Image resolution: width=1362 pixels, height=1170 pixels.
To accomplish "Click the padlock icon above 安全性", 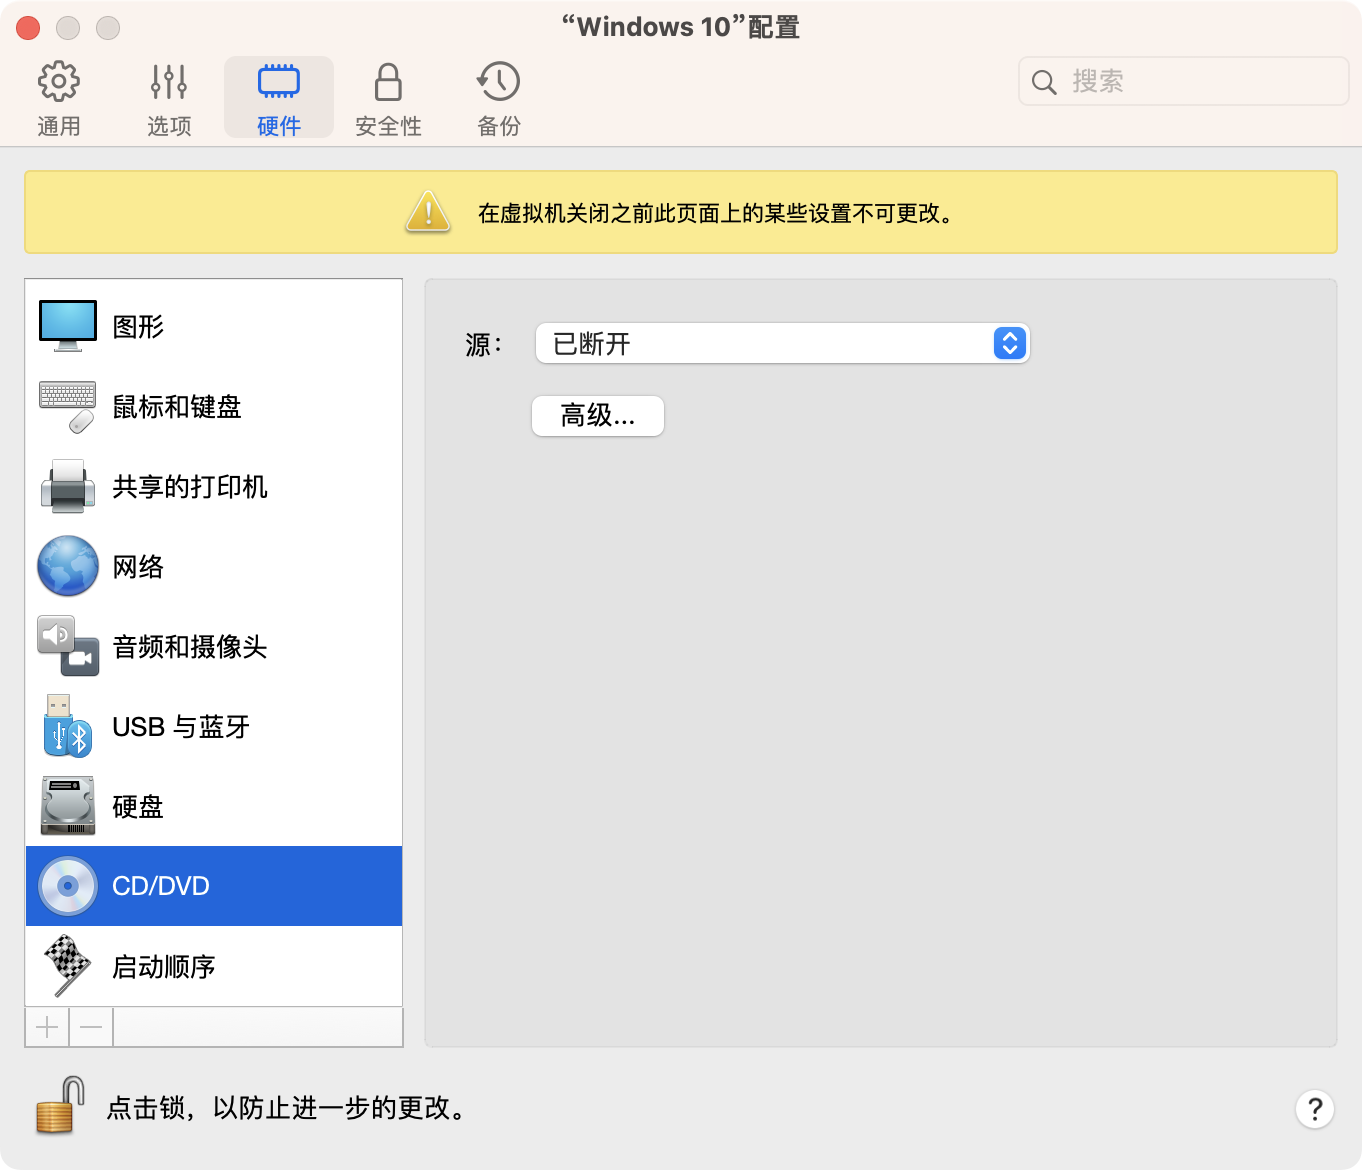I will (x=388, y=81).
